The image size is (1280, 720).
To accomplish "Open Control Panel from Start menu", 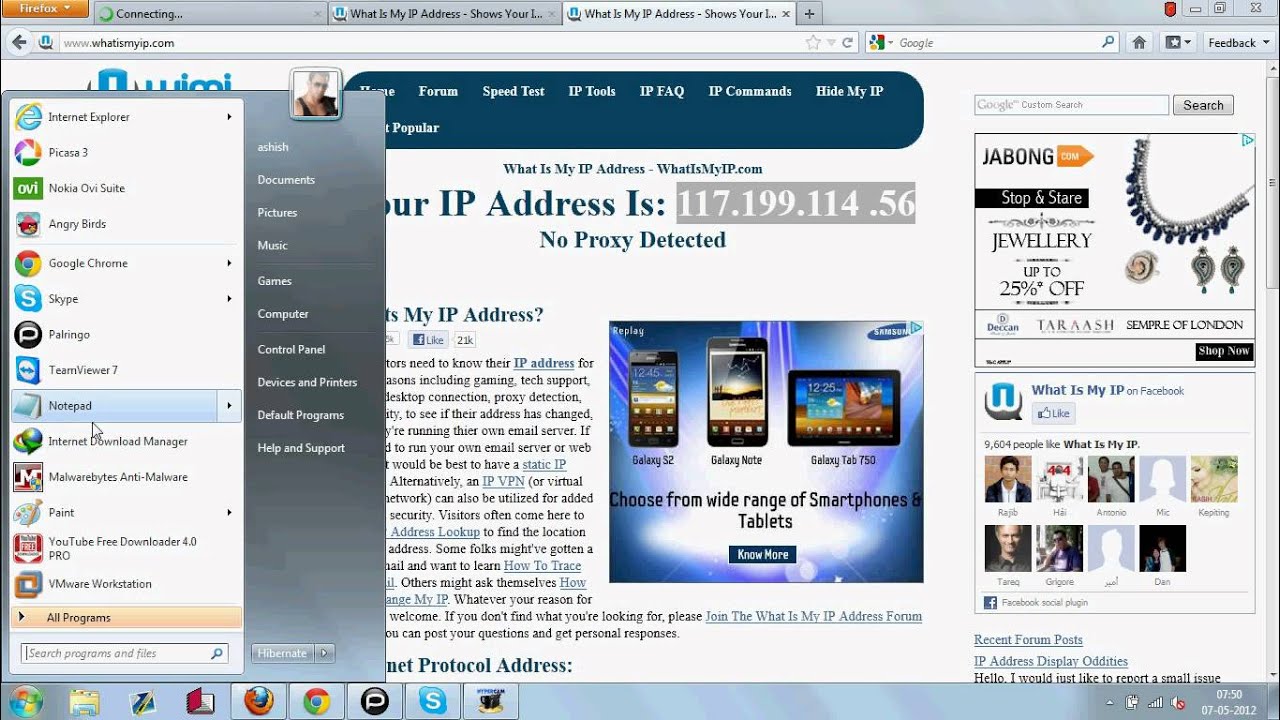I will tap(291, 350).
